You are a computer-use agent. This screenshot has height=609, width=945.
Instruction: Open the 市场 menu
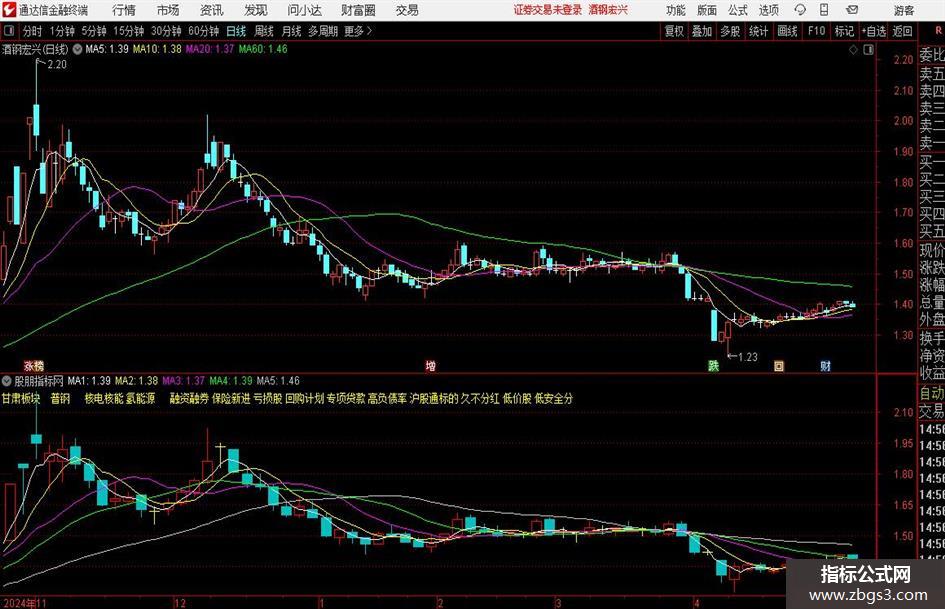tap(168, 10)
